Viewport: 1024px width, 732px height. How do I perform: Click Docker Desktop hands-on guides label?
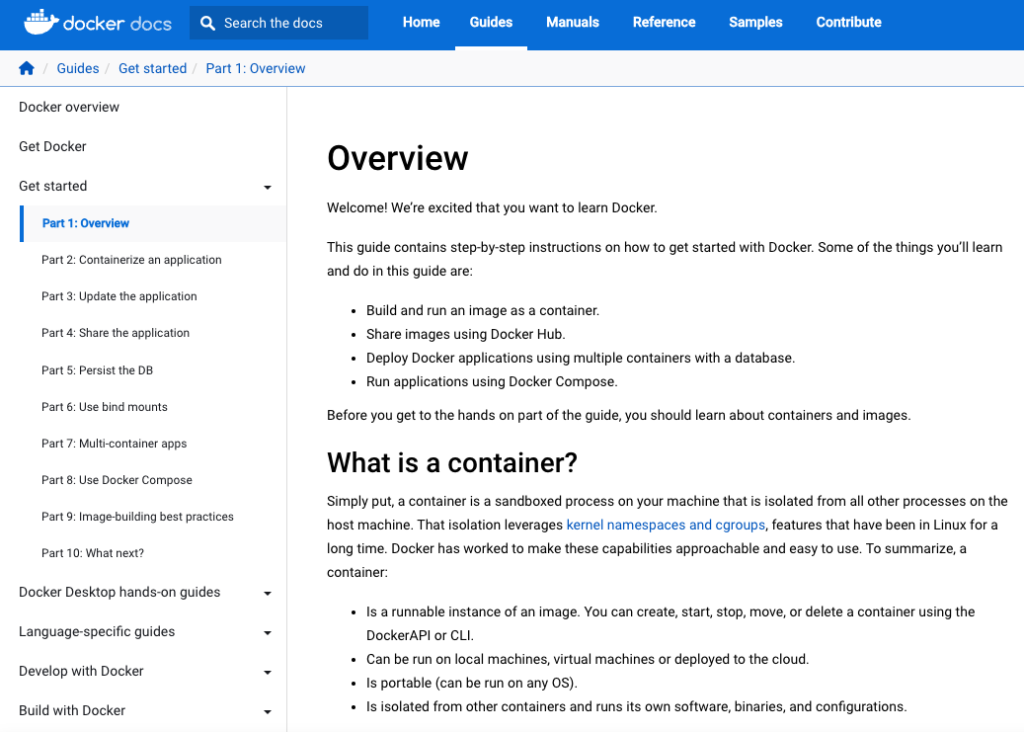pos(120,592)
